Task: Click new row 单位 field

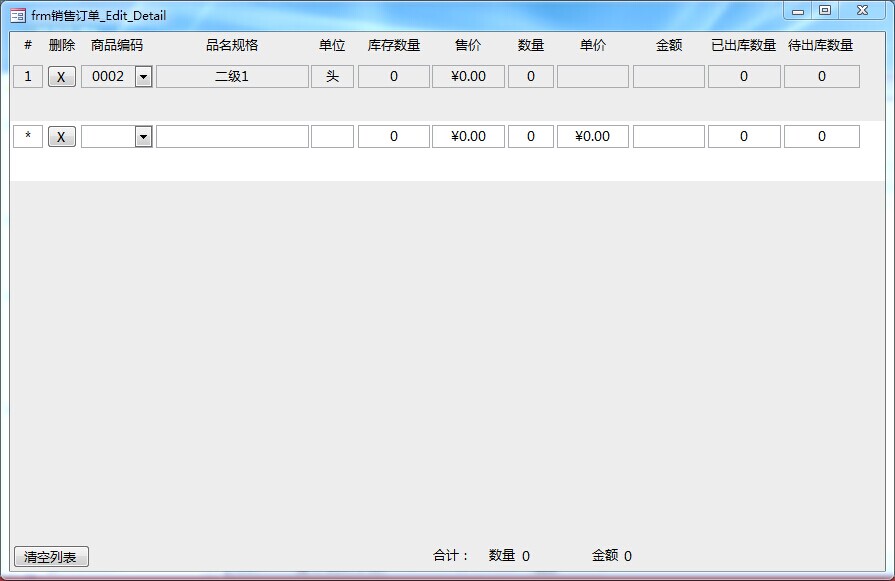Action: coord(332,136)
